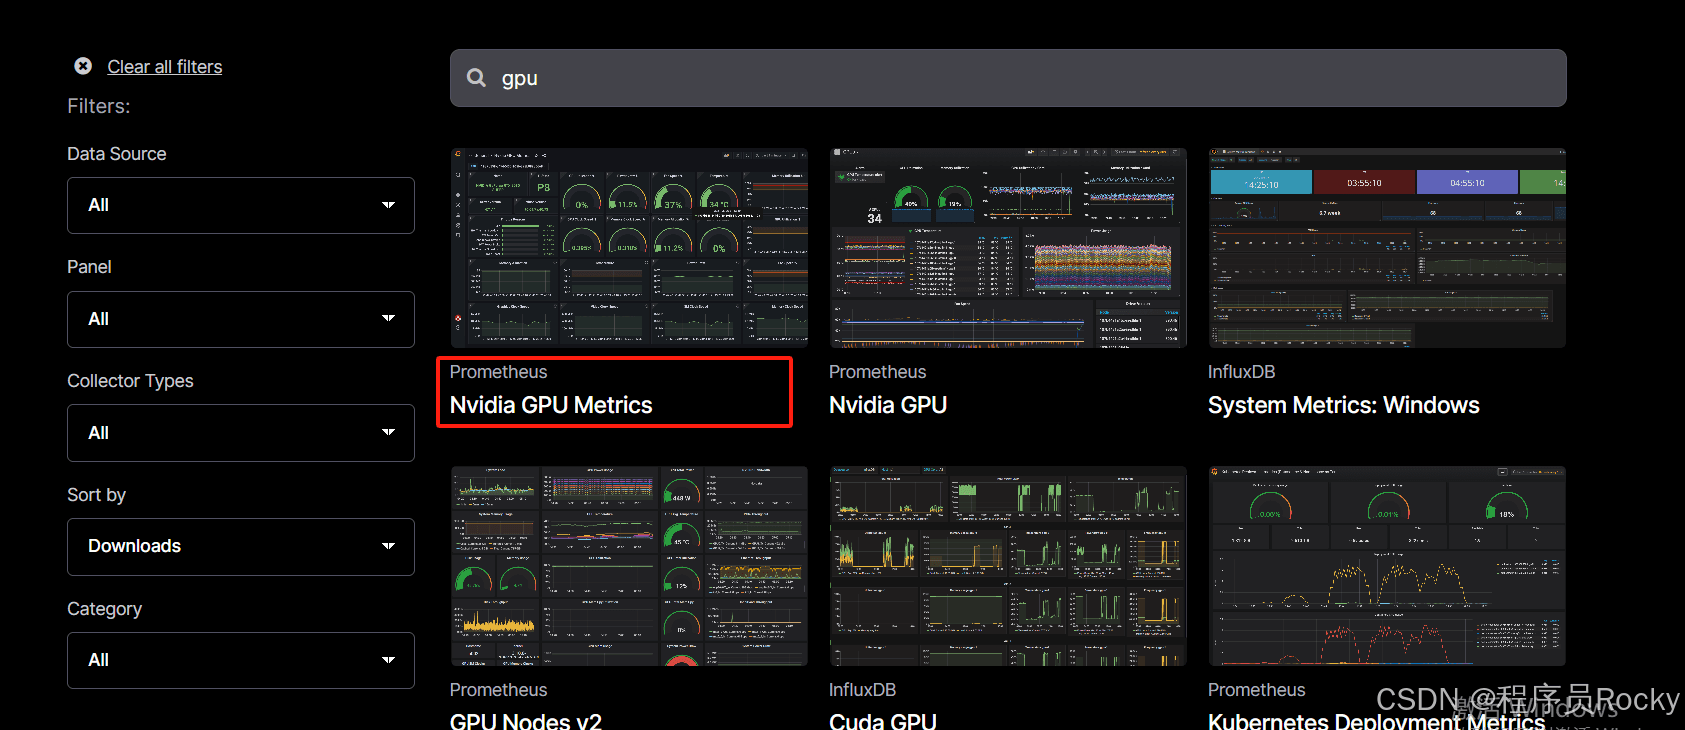
Task: Click the System Metrics: Windows title
Action: click(x=1343, y=405)
